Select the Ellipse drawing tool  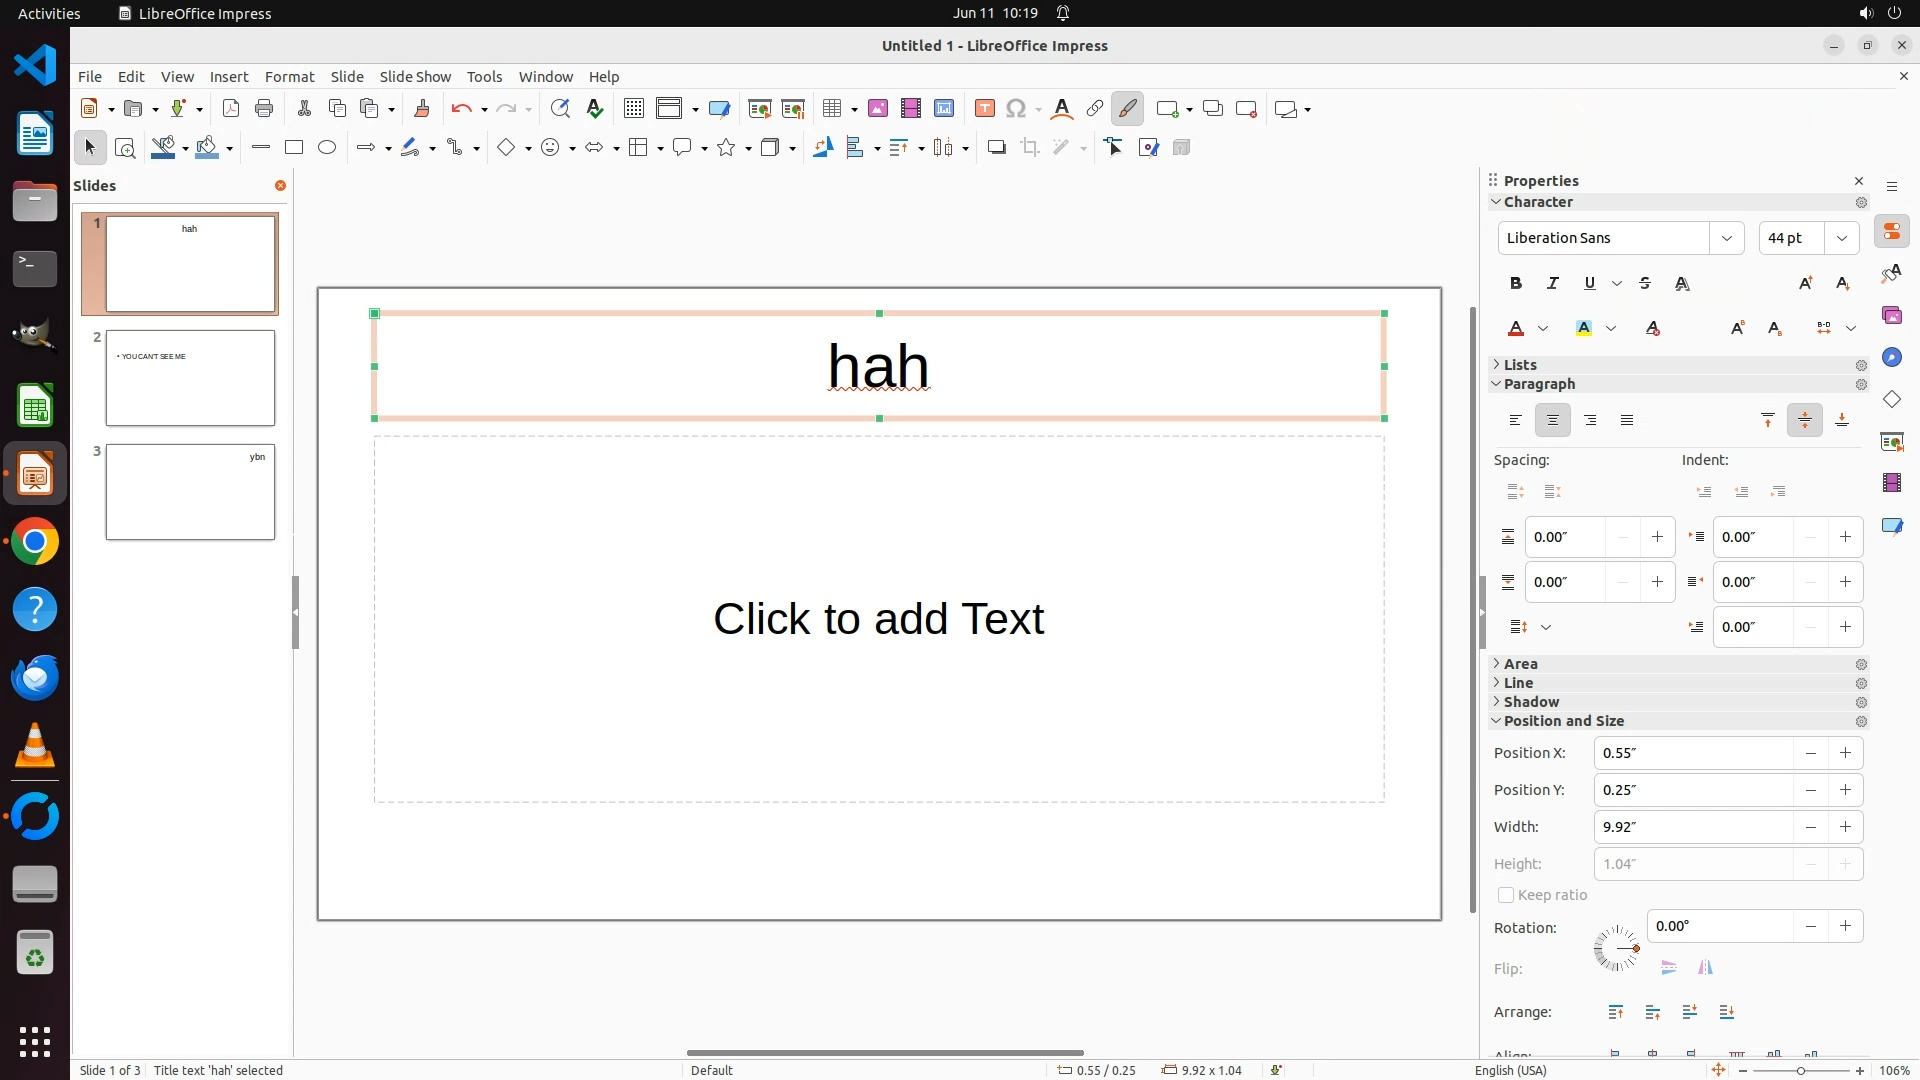pos(327,148)
